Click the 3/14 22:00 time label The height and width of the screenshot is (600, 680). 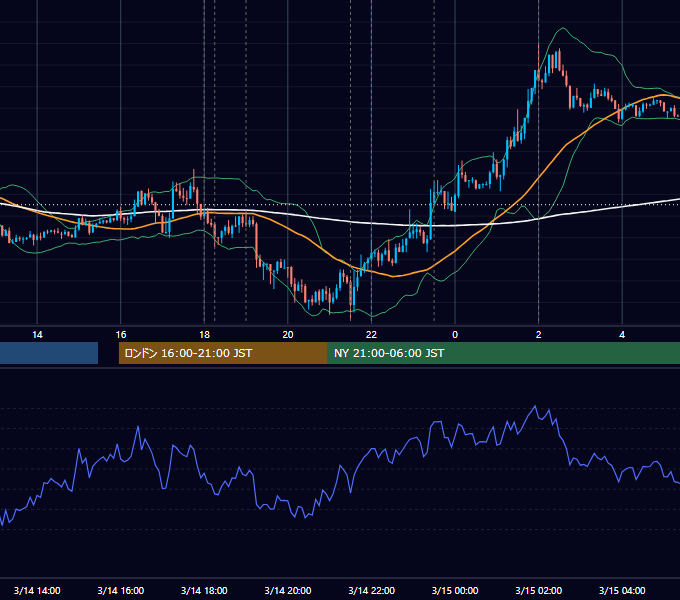click(372, 590)
